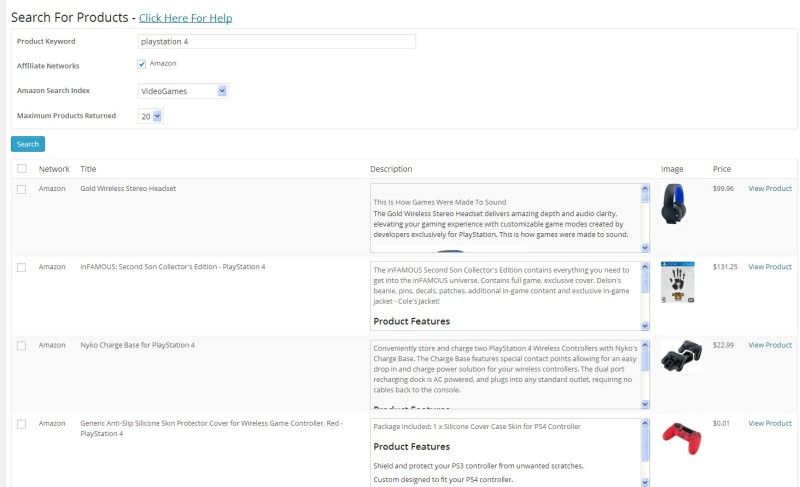Click the Product Keyword input field
The image size is (800, 487).
tap(277, 41)
